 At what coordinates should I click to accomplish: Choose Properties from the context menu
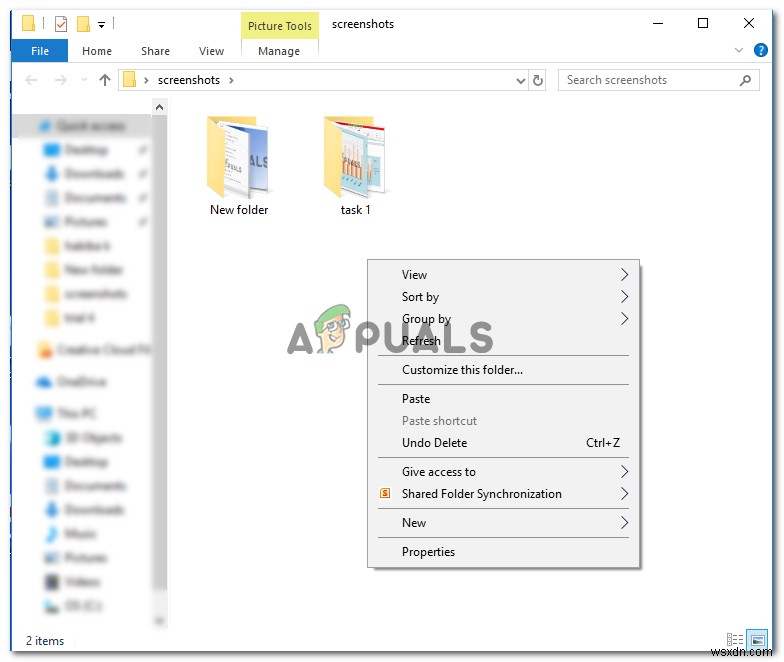[503, 552]
